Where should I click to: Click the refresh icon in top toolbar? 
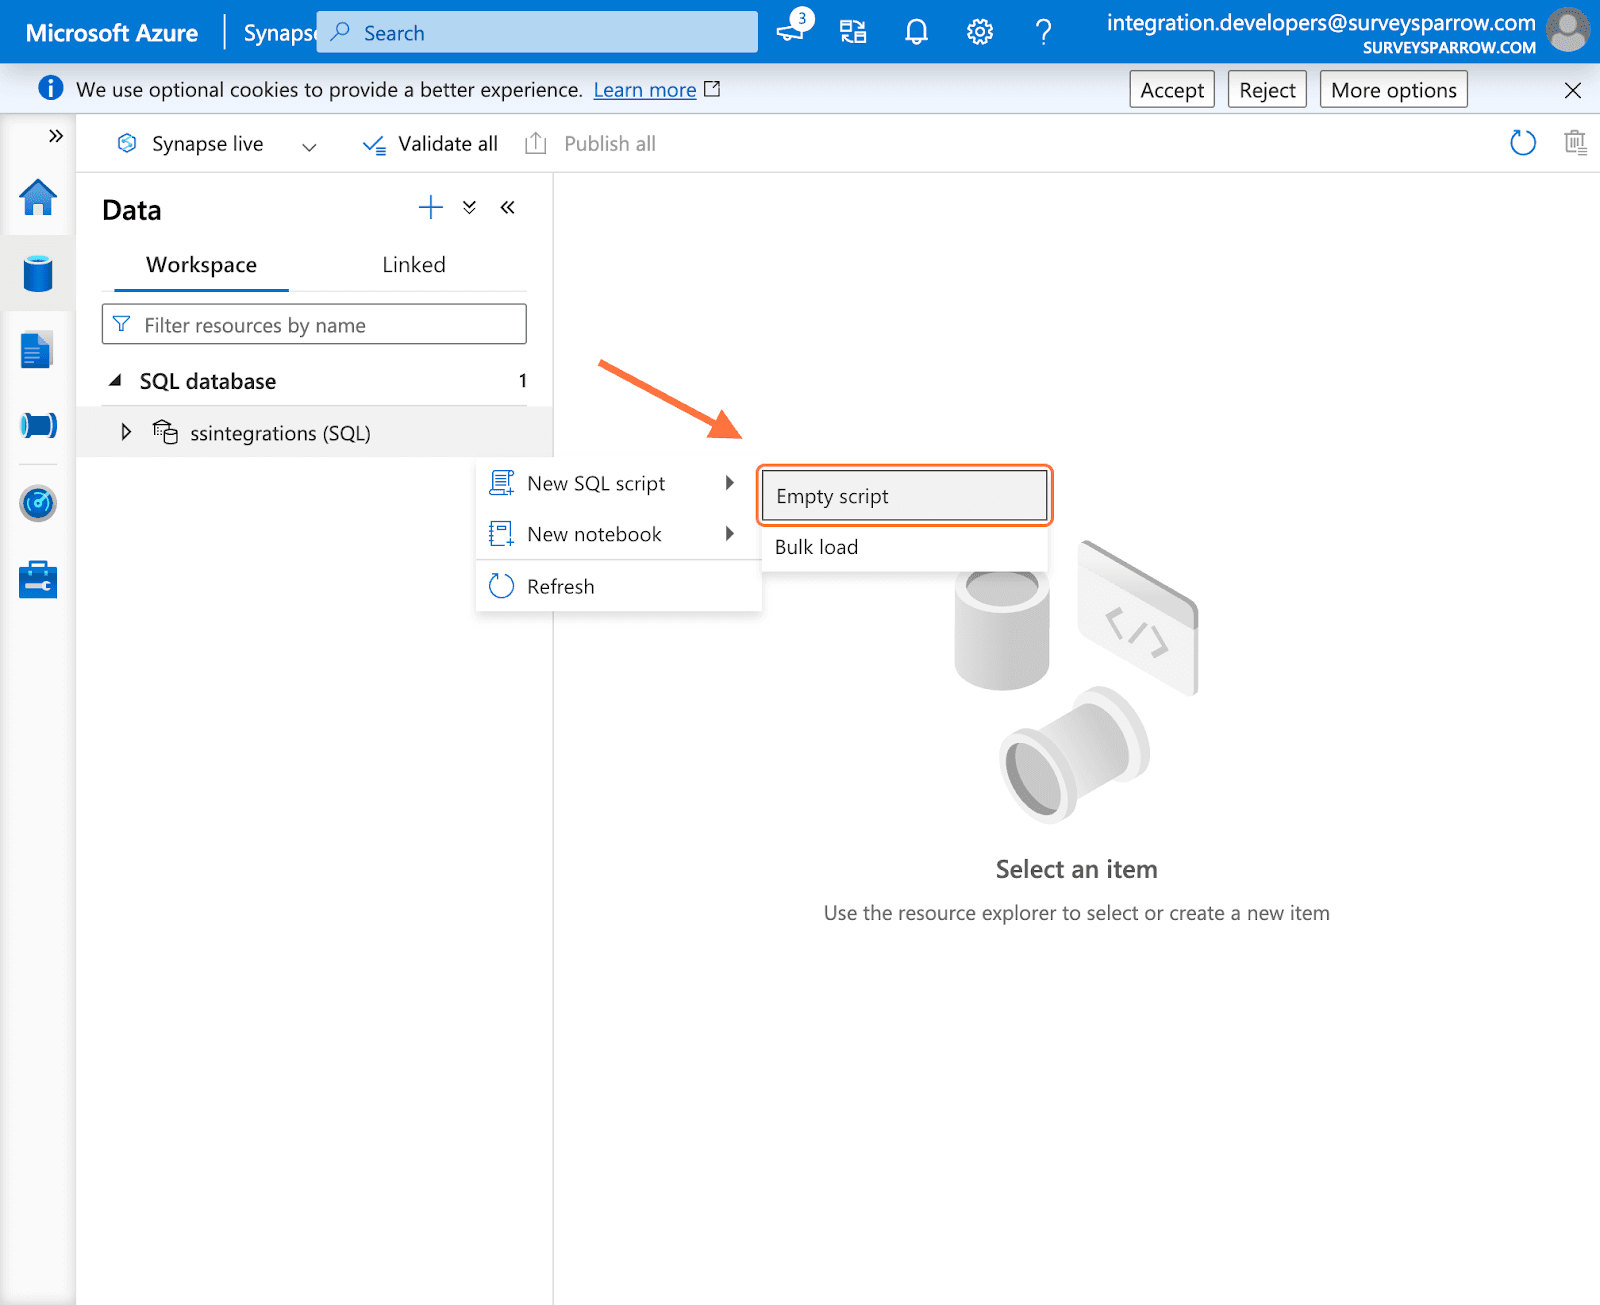[x=1522, y=143]
